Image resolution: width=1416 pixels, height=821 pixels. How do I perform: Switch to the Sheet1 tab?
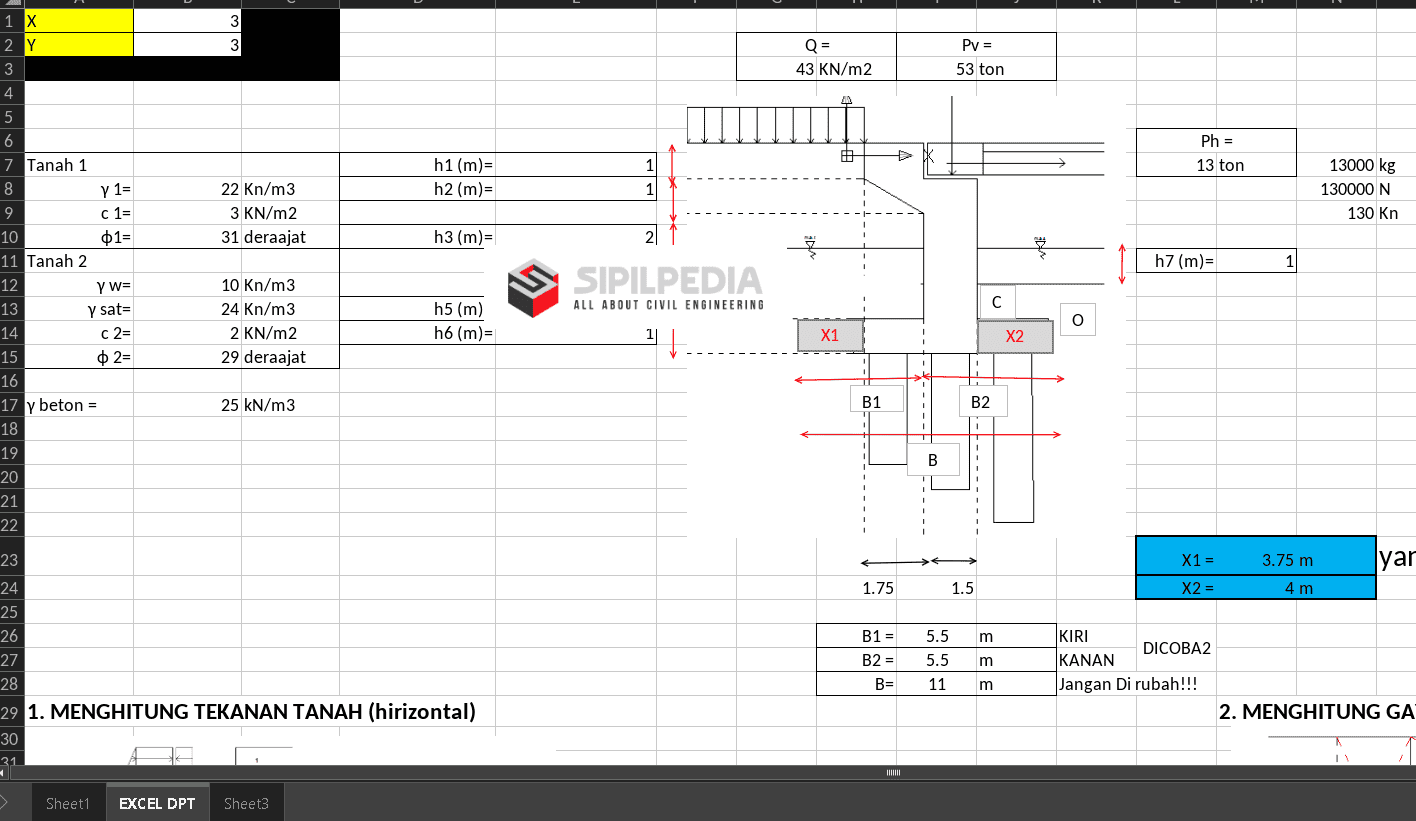click(68, 803)
